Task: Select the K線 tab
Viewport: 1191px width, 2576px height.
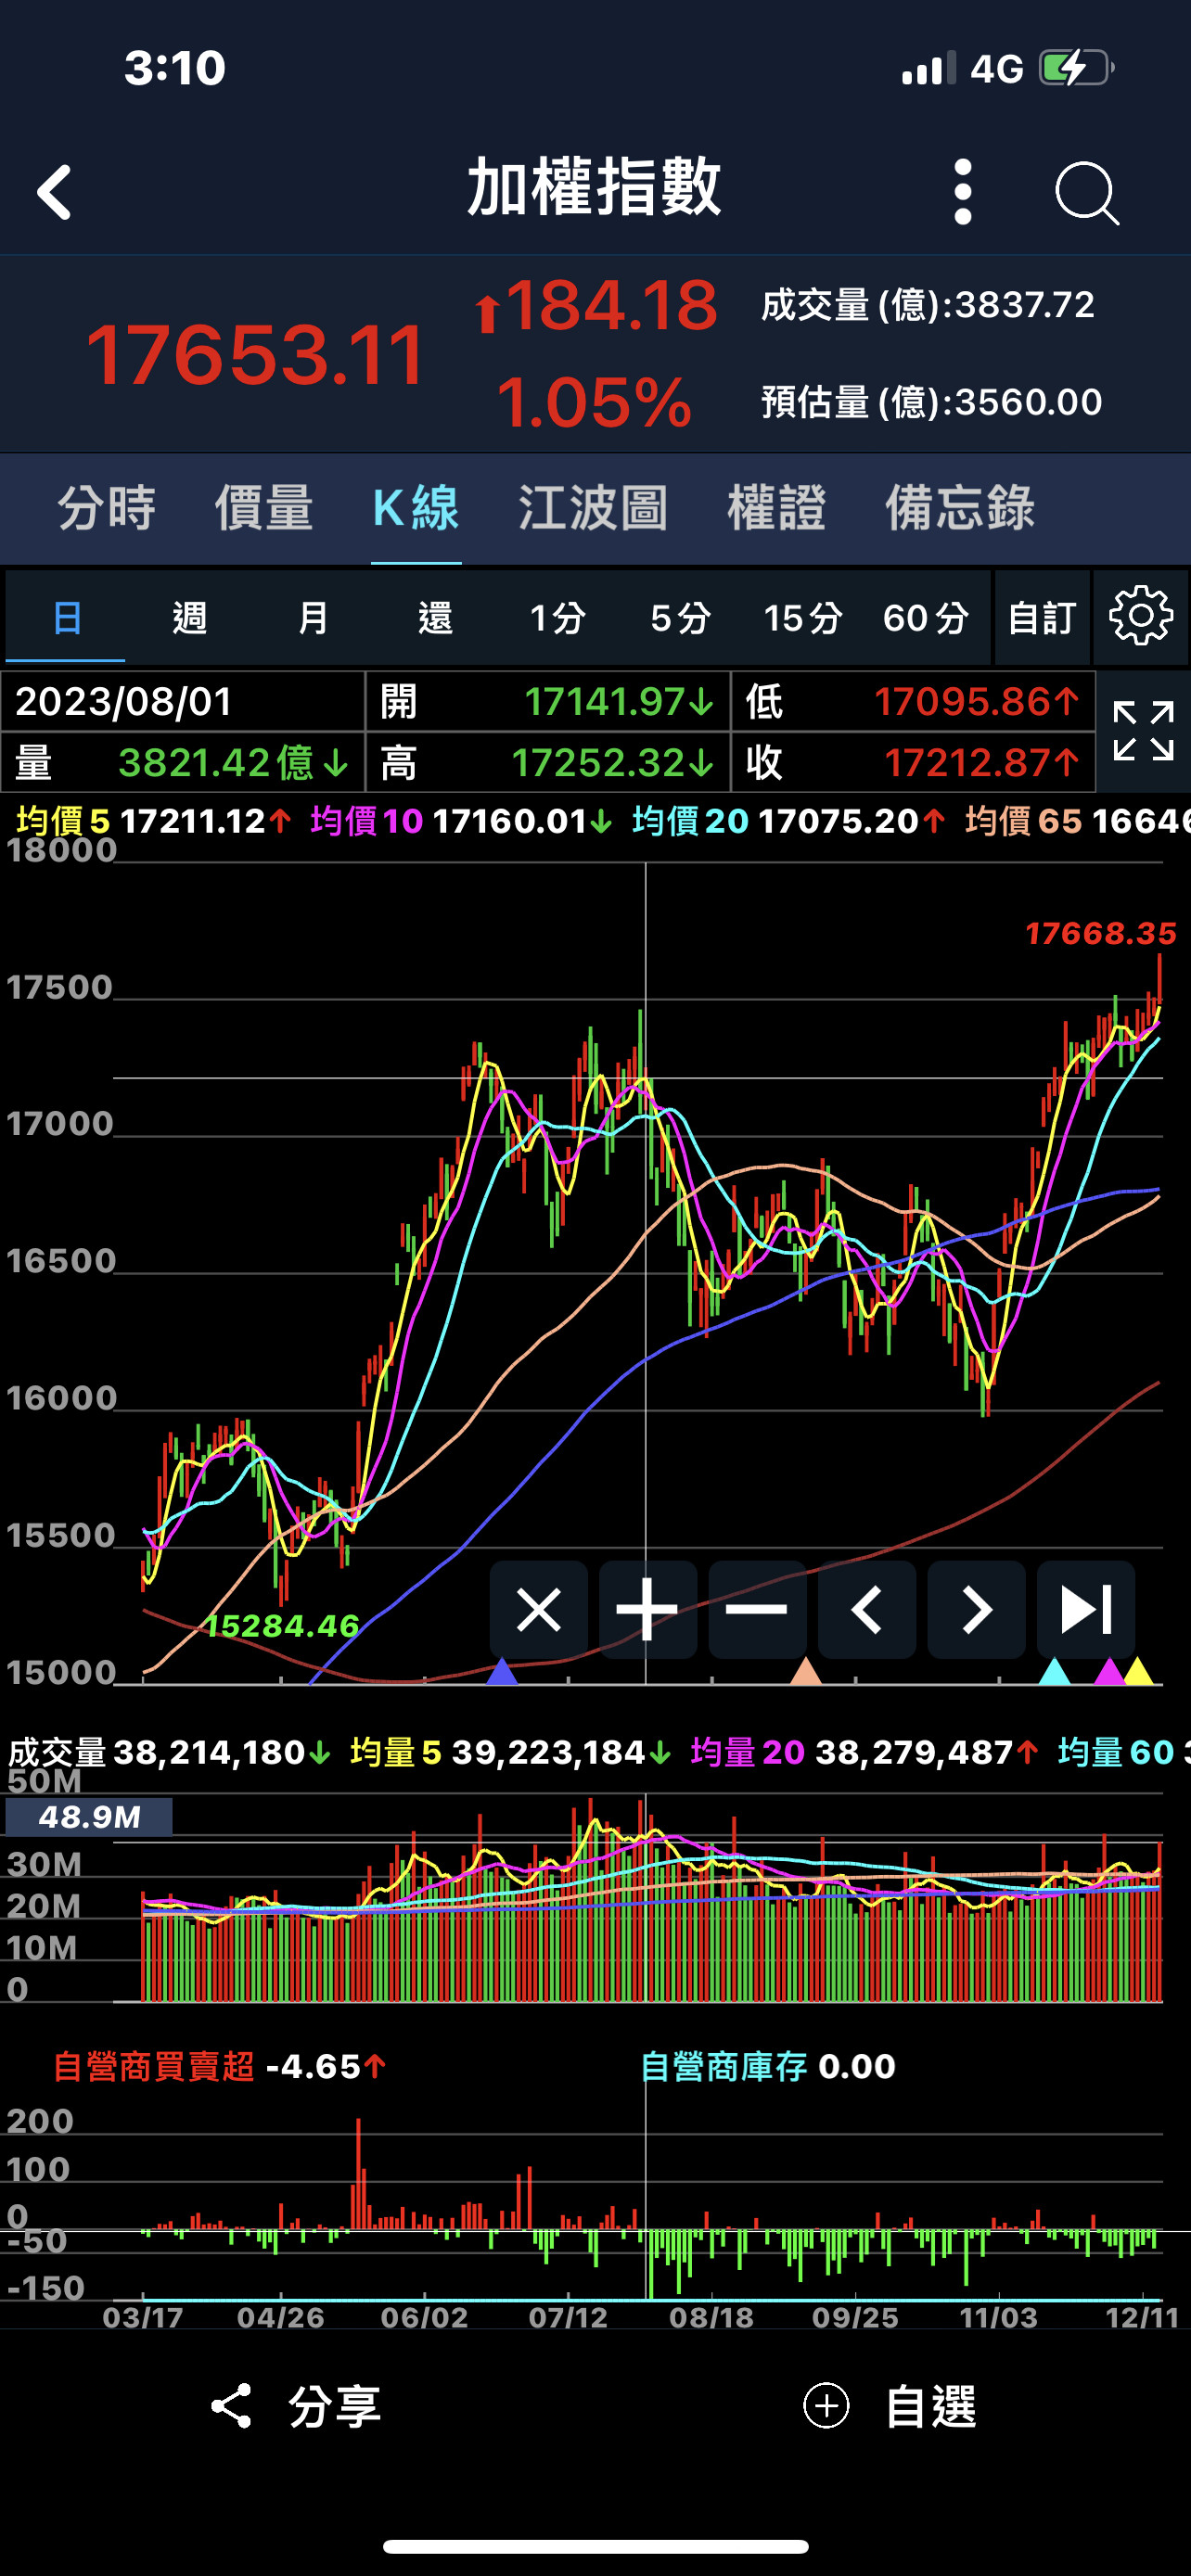Action: [416, 508]
